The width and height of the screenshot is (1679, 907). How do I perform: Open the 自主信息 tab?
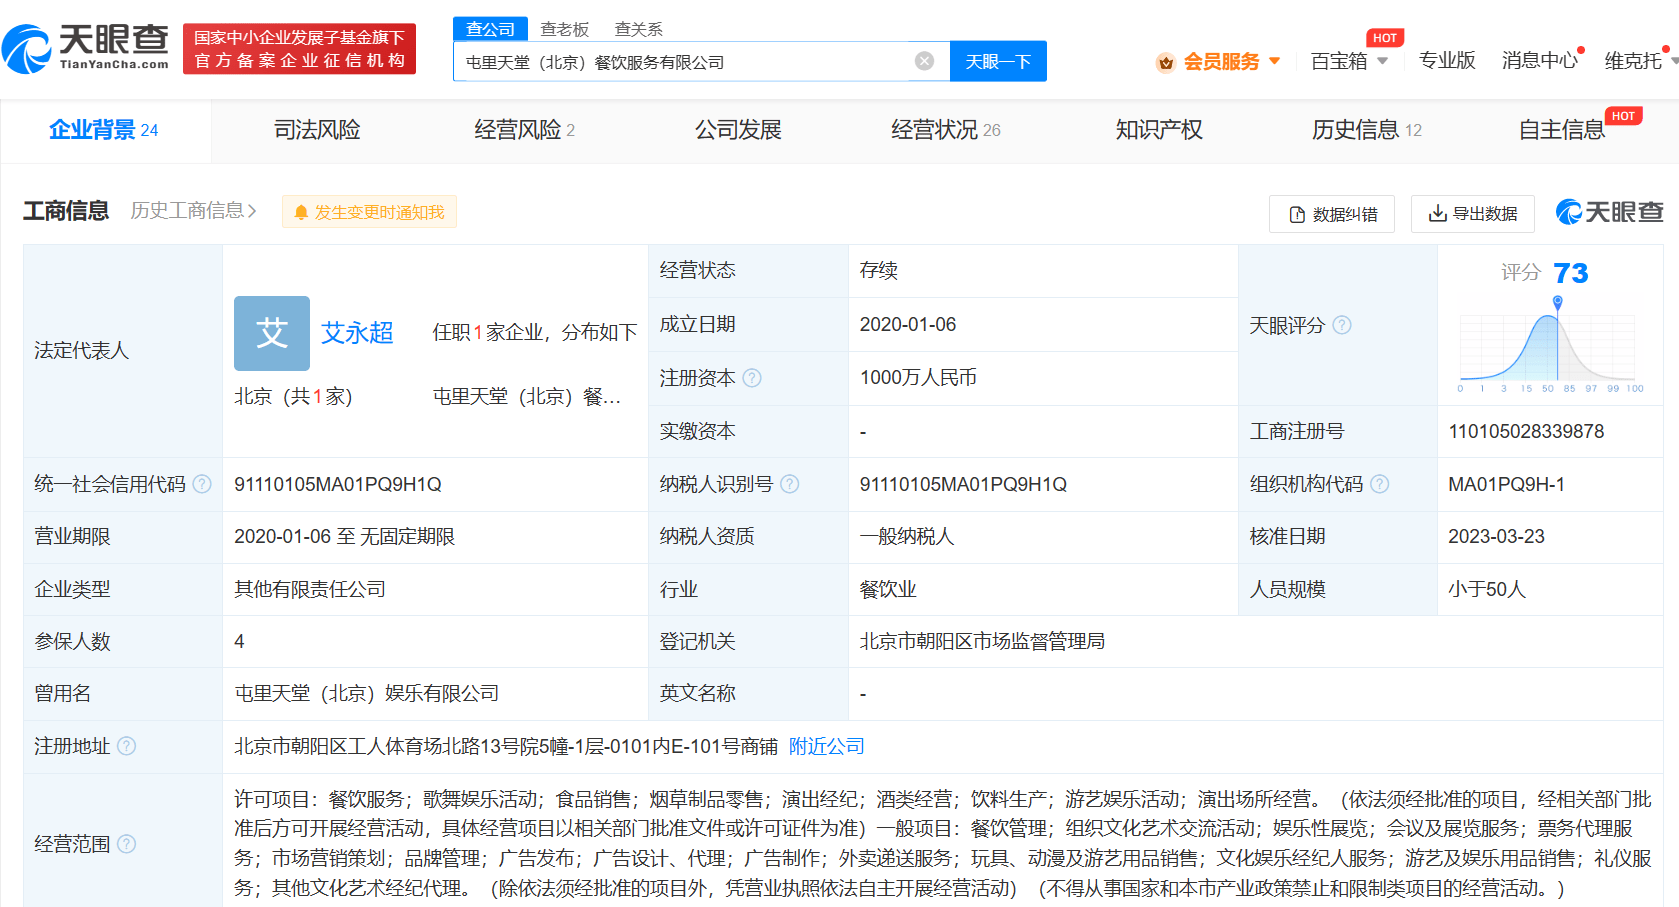tap(1562, 130)
